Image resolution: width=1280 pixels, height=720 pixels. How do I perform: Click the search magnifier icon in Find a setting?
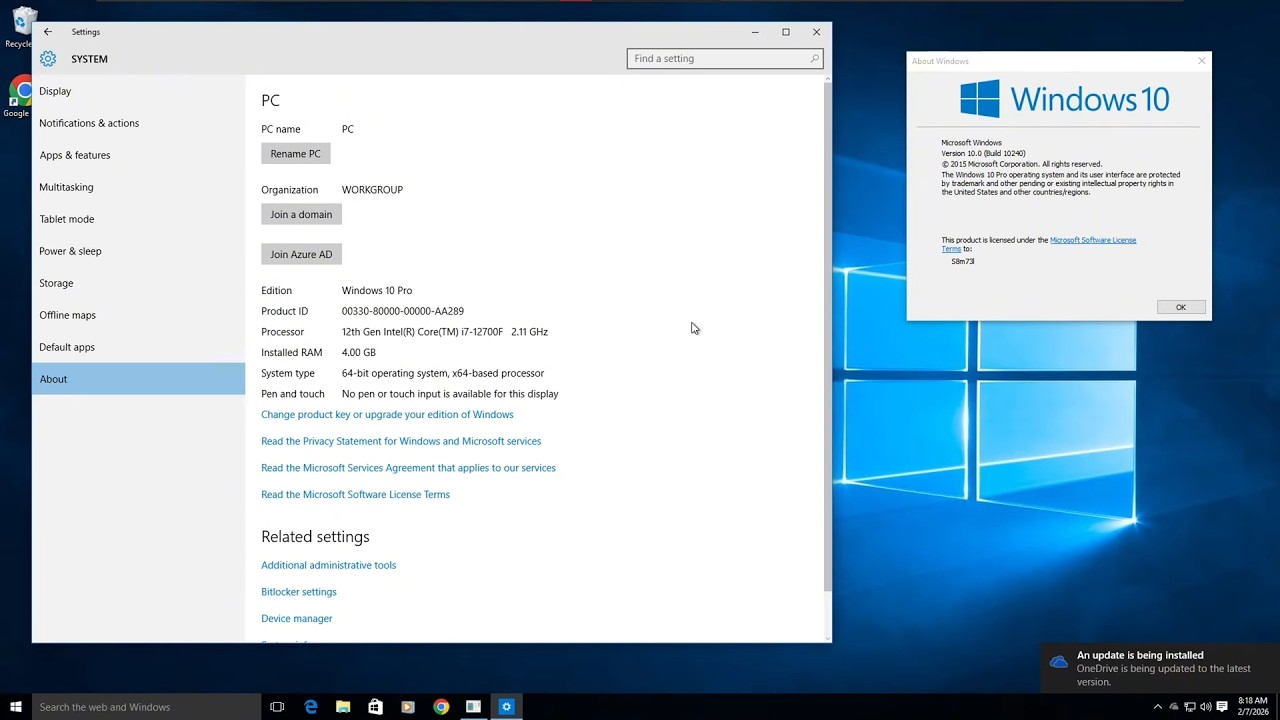[x=814, y=58]
